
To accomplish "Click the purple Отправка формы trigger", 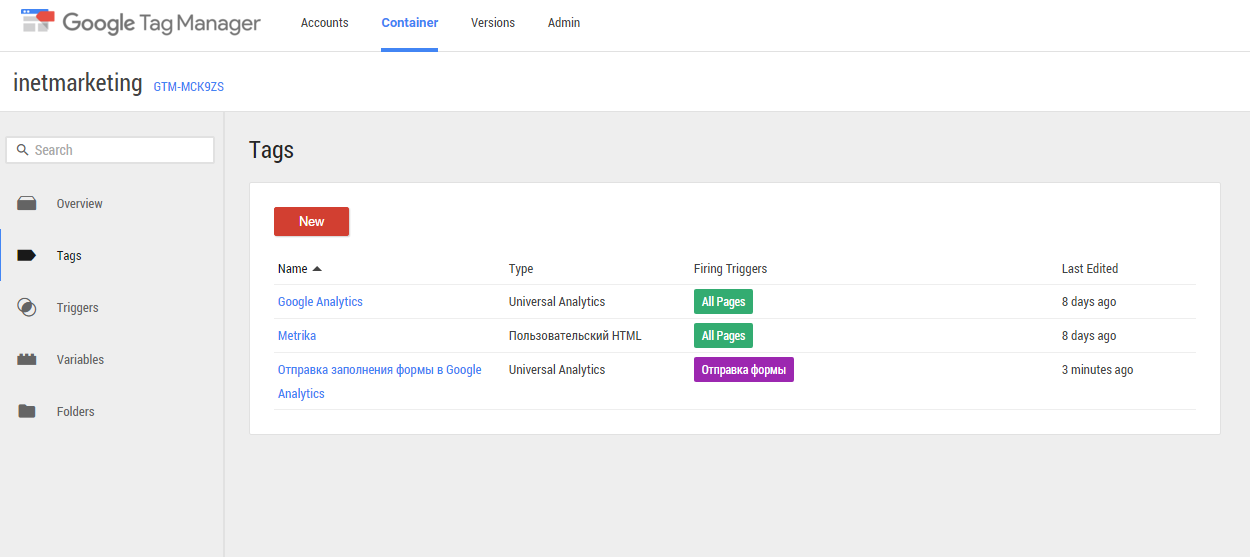I will tap(744, 370).
